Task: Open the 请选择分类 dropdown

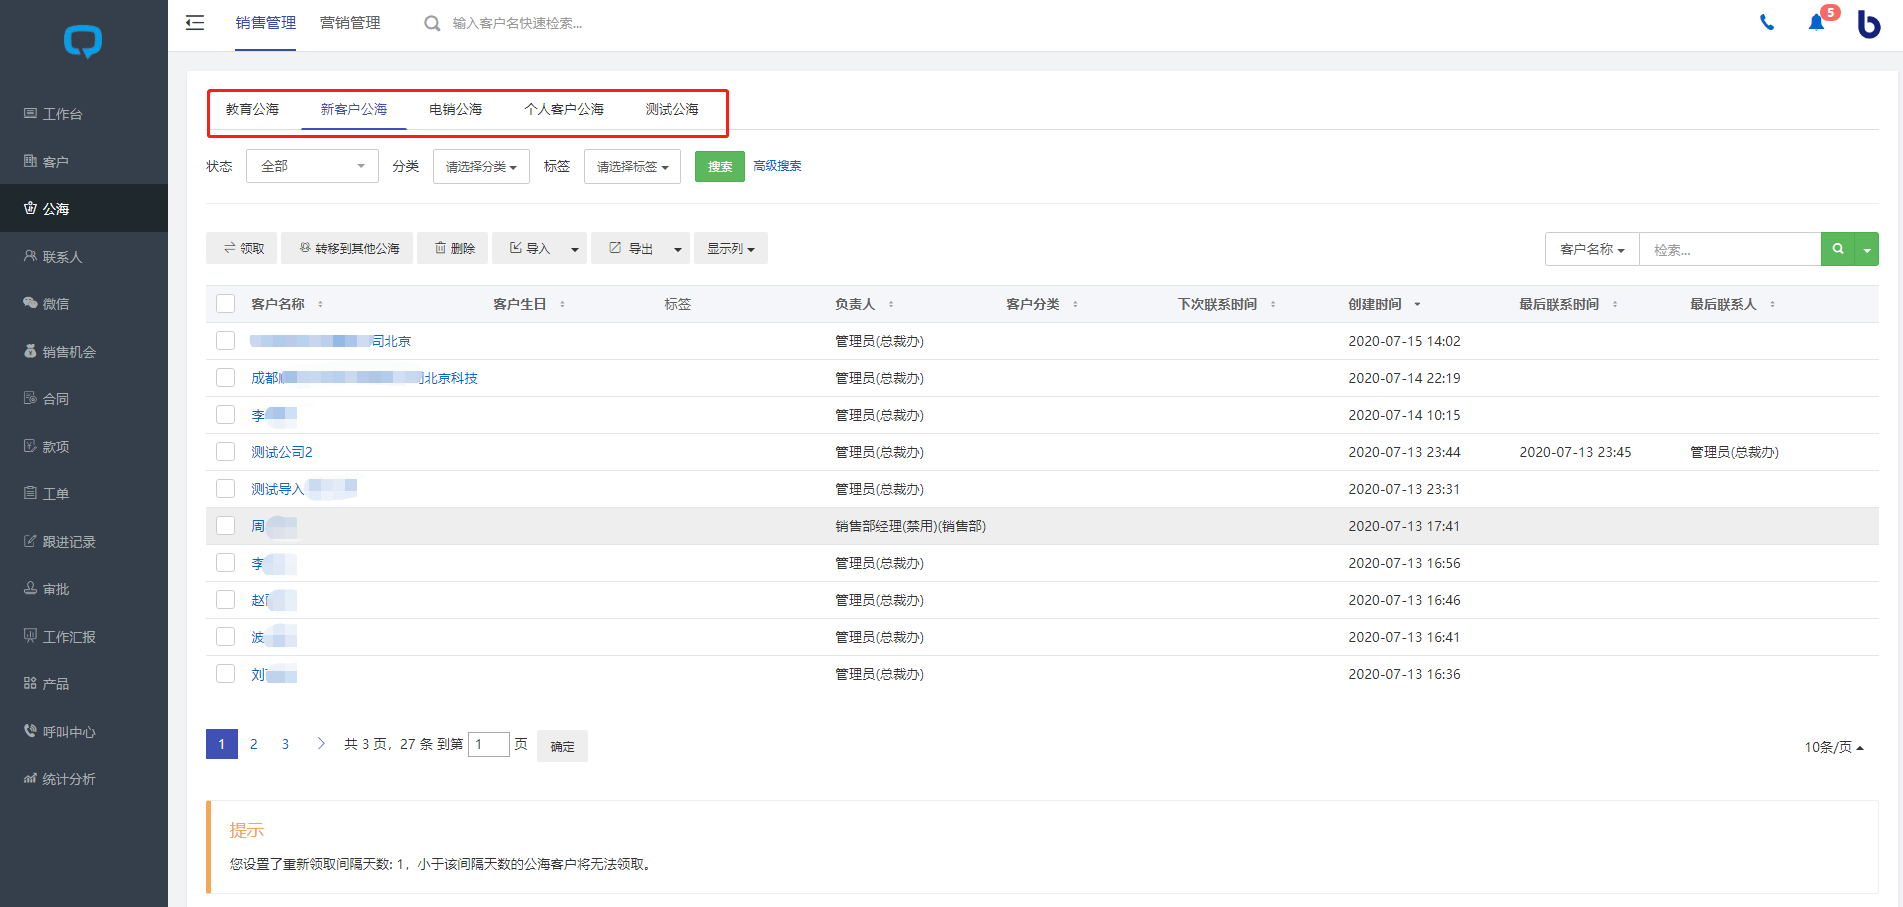Action: (x=480, y=167)
